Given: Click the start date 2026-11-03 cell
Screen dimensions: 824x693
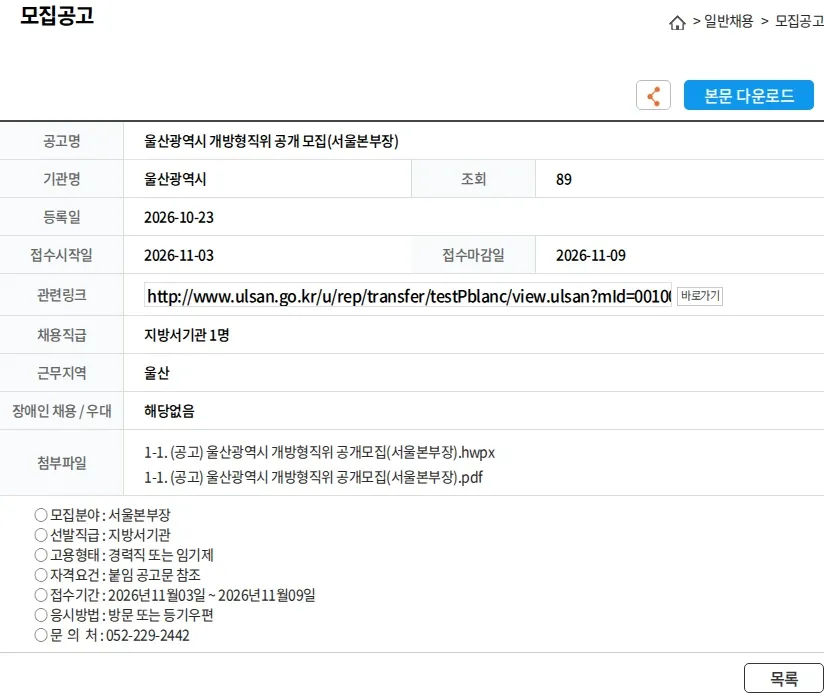Looking at the screenshot, I should [179, 255].
